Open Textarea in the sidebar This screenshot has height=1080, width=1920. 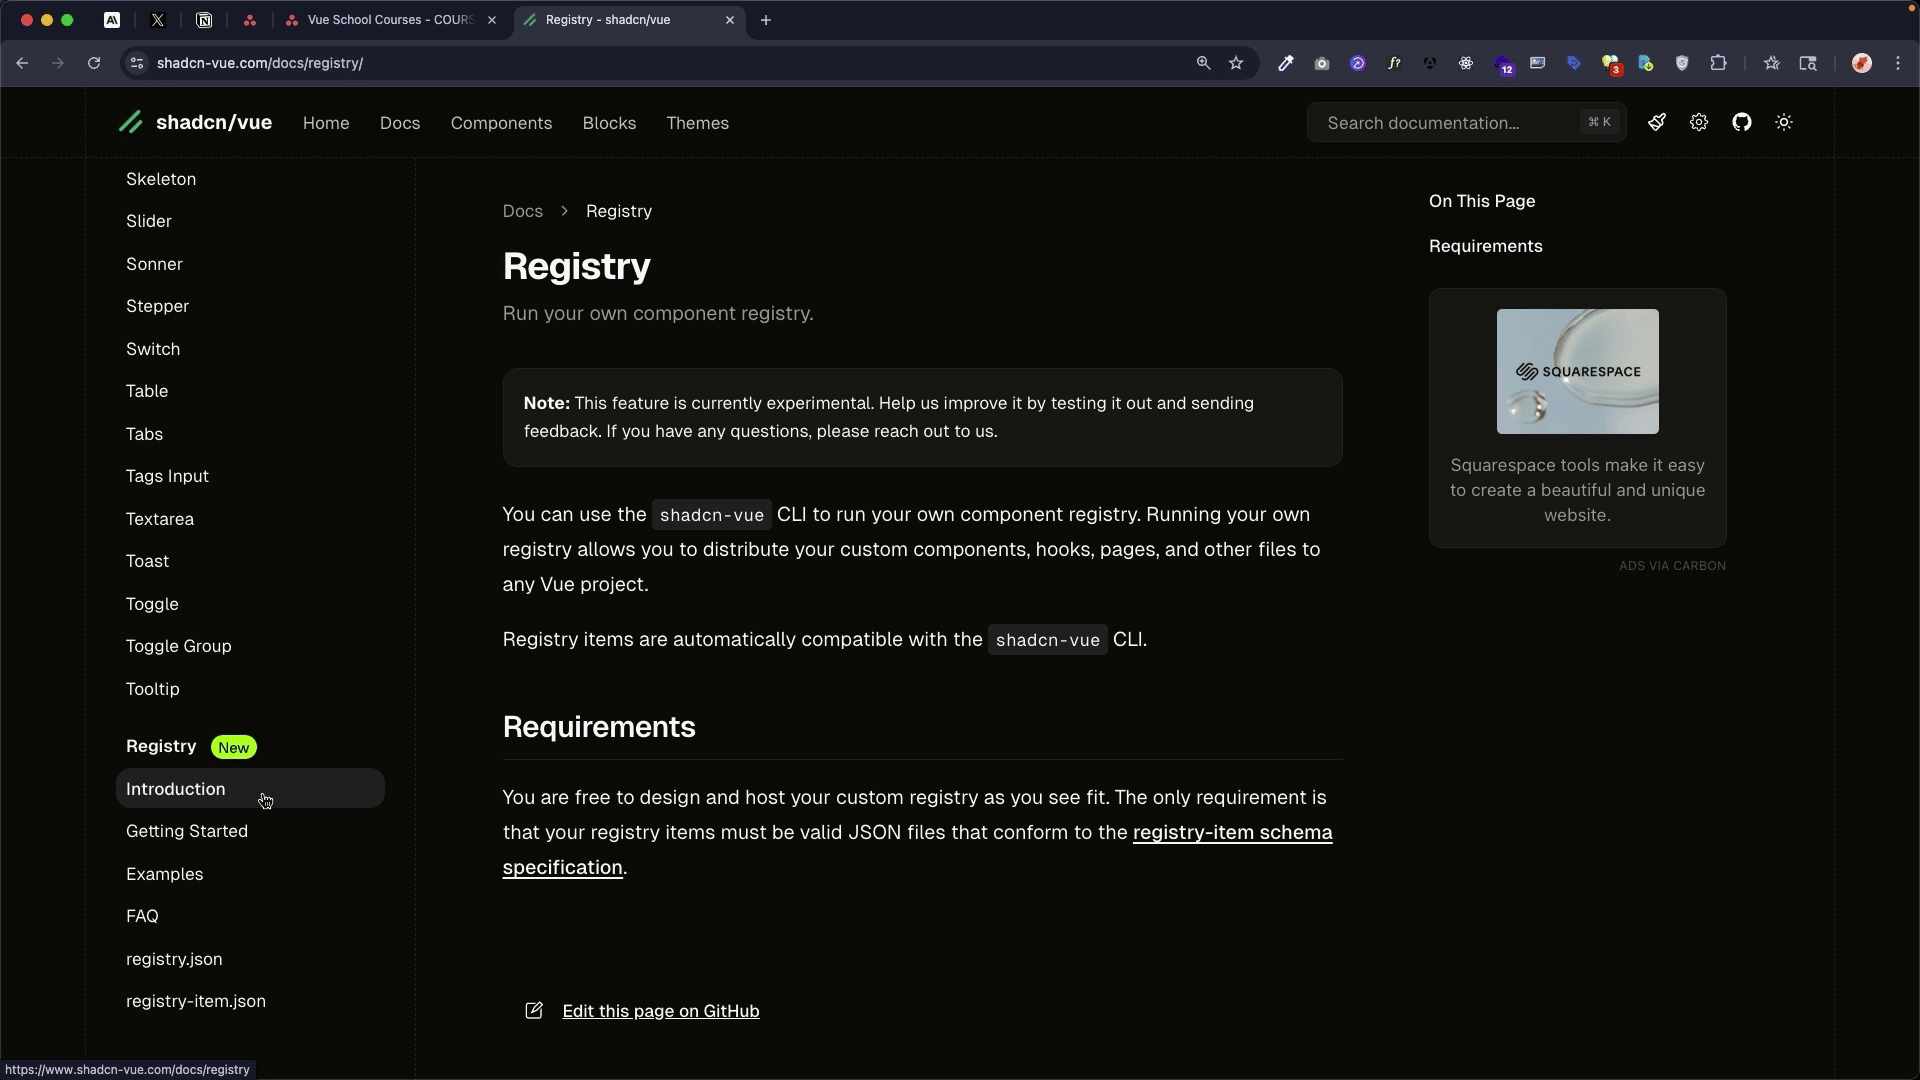pyautogui.click(x=160, y=519)
